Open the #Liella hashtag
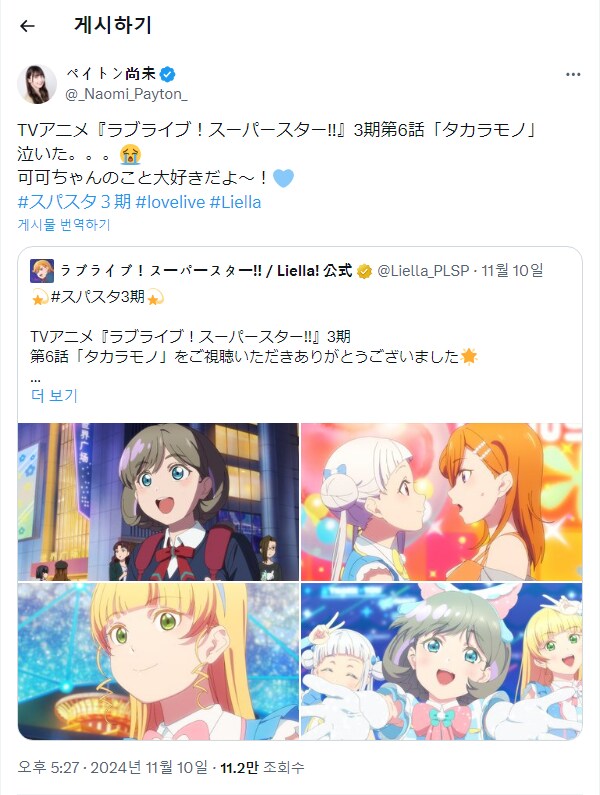 [x=235, y=202]
